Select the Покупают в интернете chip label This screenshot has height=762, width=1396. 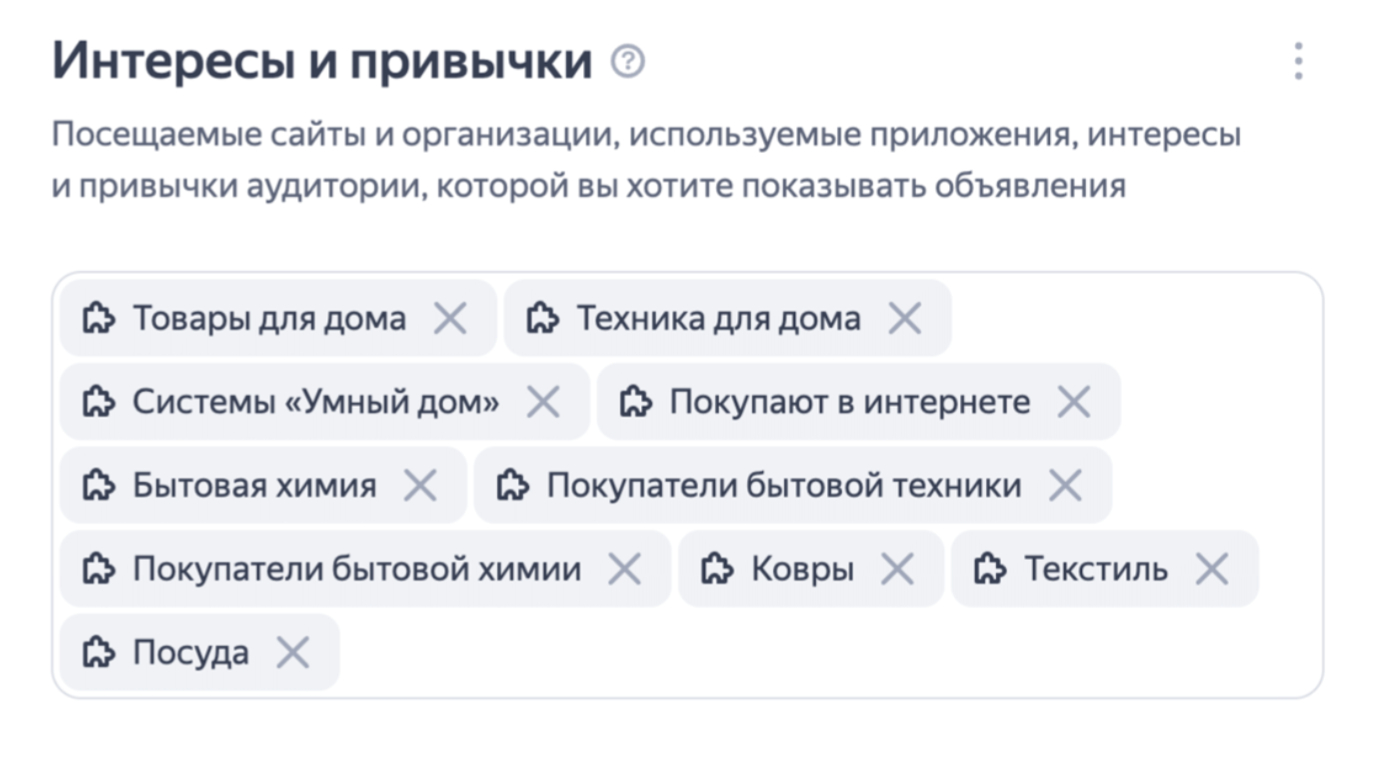tap(849, 402)
